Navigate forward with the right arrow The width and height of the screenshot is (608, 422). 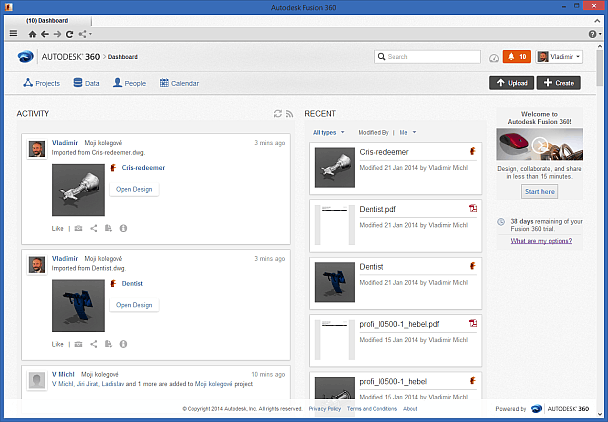tap(57, 34)
